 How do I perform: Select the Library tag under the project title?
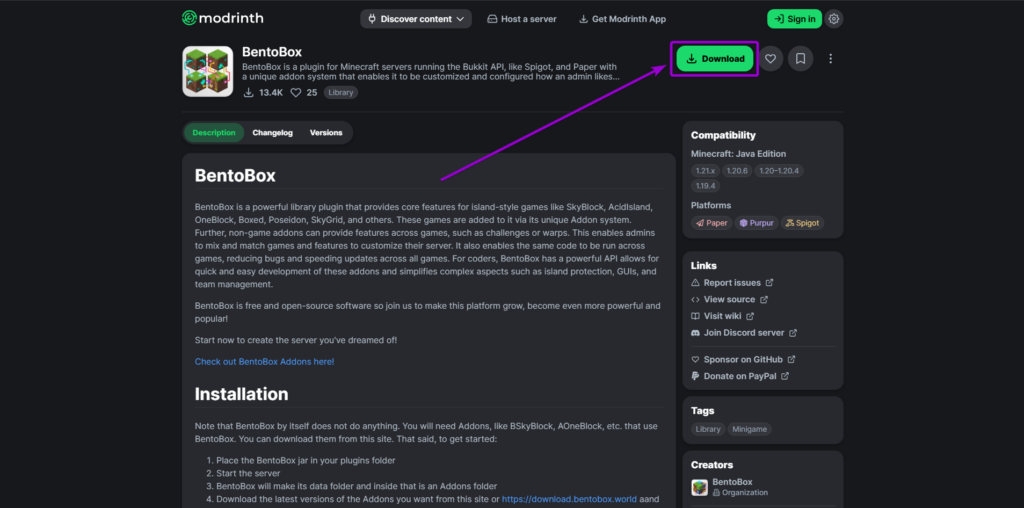(x=341, y=93)
